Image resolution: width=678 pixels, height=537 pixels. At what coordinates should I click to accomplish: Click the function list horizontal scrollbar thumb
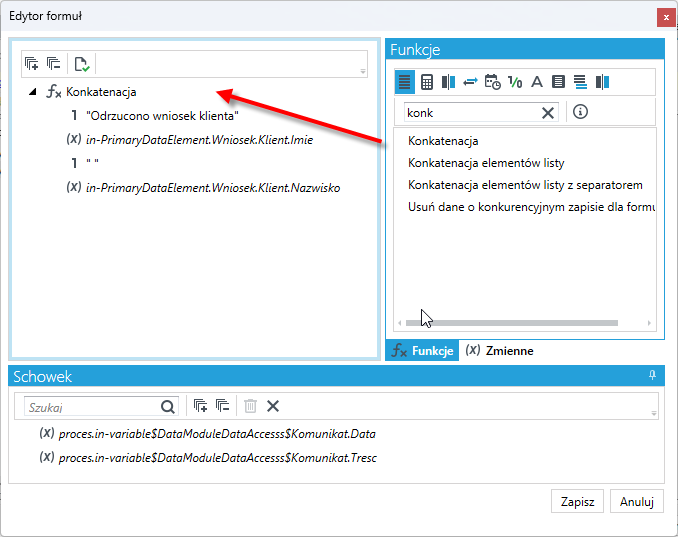[x=512, y=323]
